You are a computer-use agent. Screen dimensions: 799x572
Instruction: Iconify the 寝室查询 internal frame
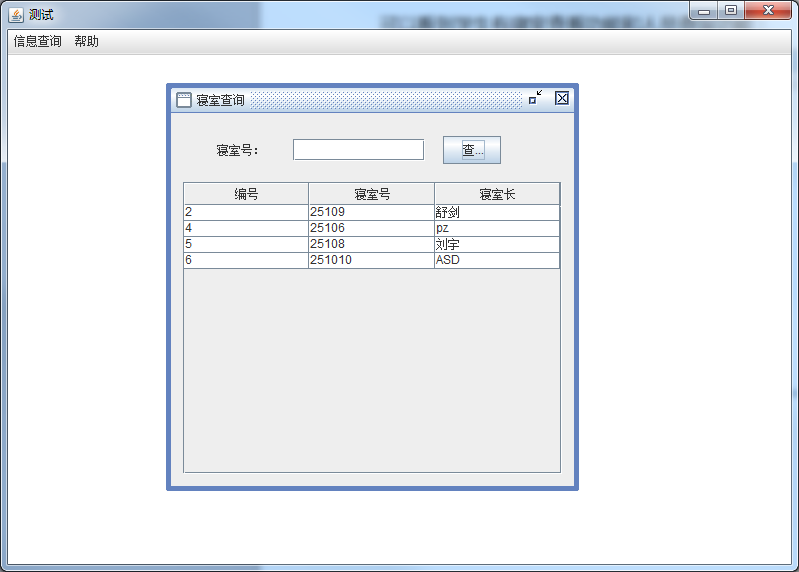pos(535,98)
